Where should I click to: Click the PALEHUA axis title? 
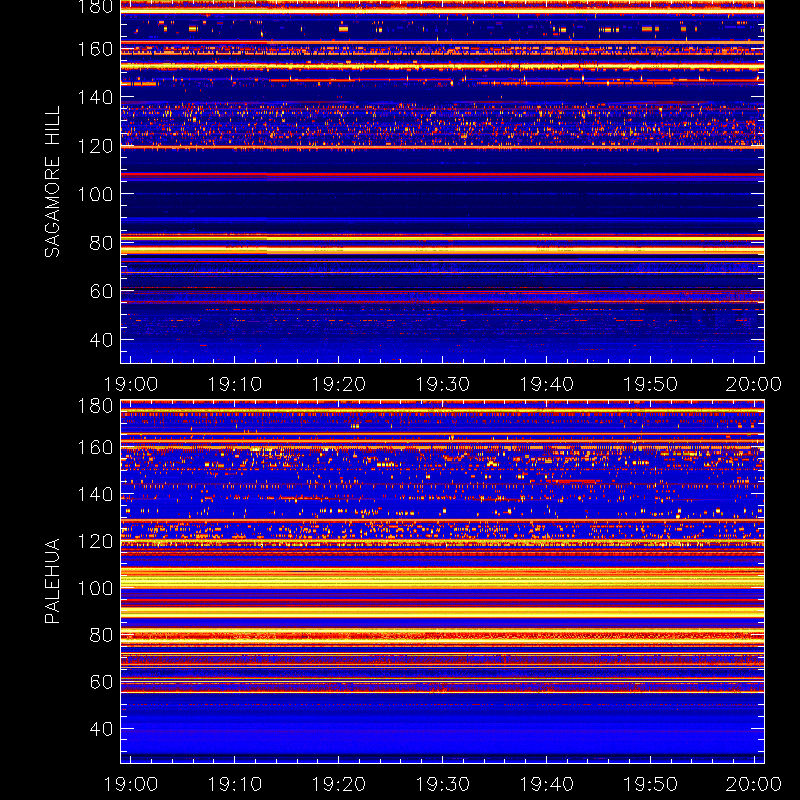click(53, 581)
